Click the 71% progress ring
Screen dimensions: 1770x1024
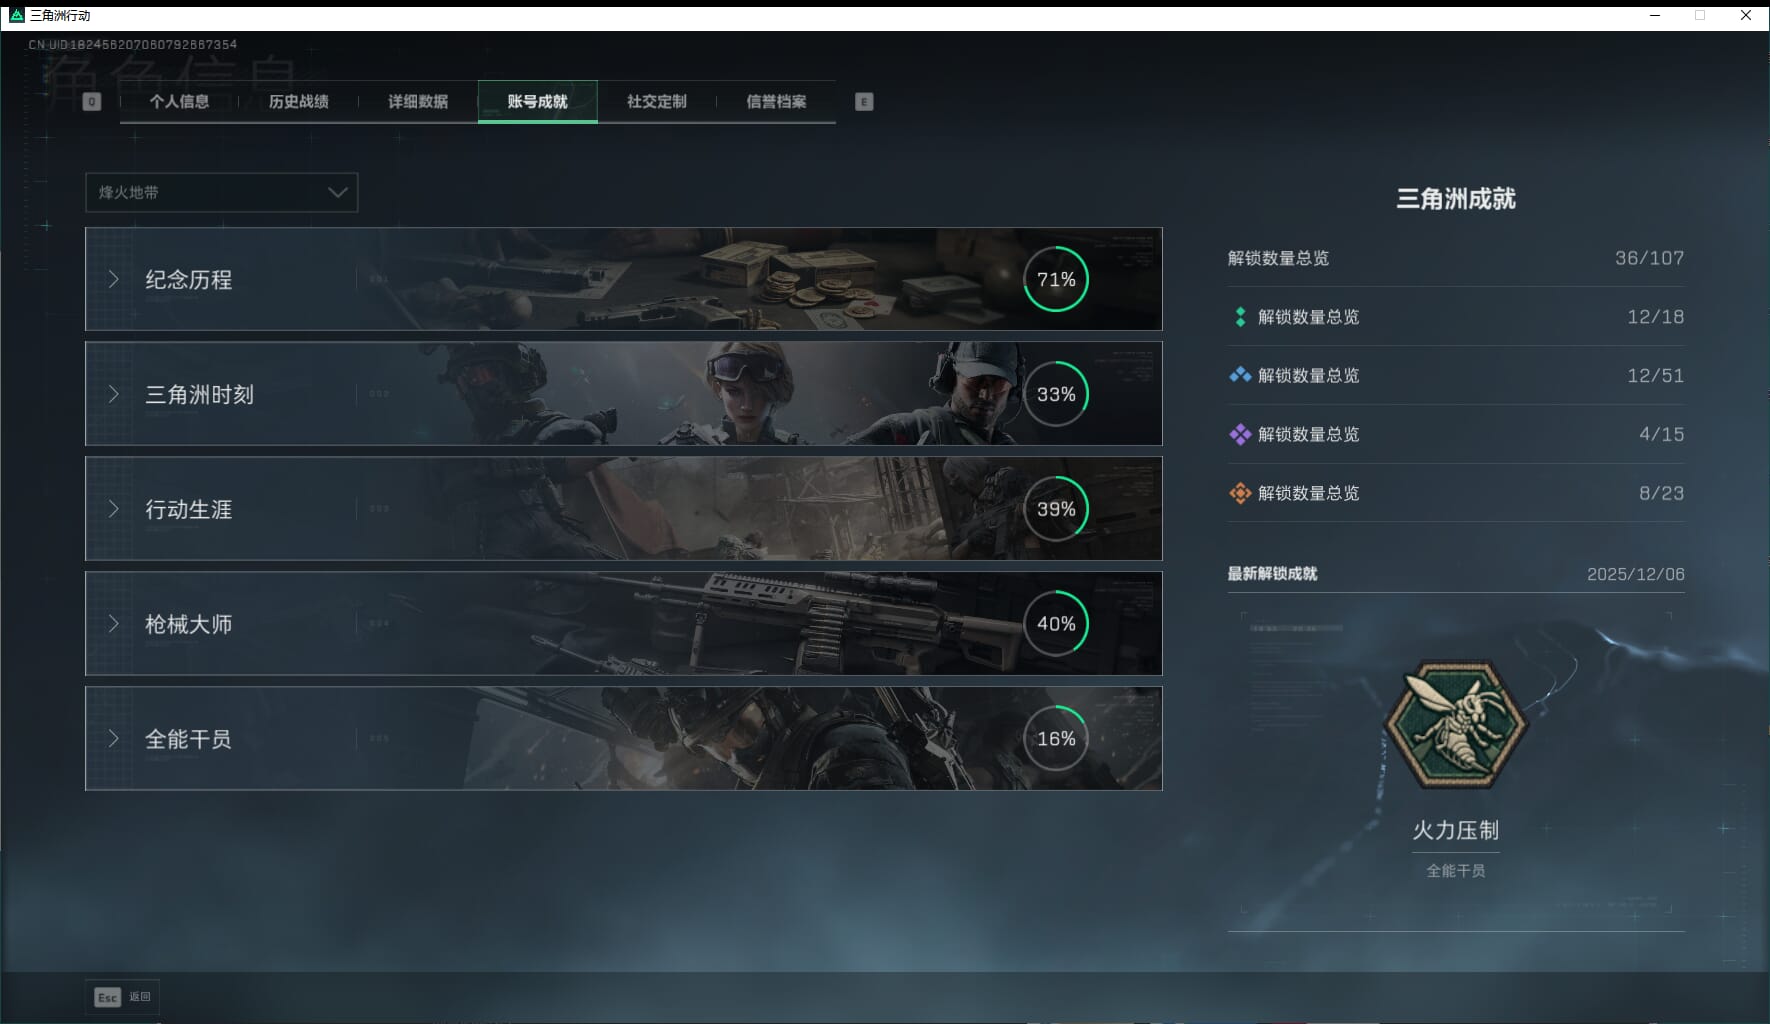click(1055, 279)
